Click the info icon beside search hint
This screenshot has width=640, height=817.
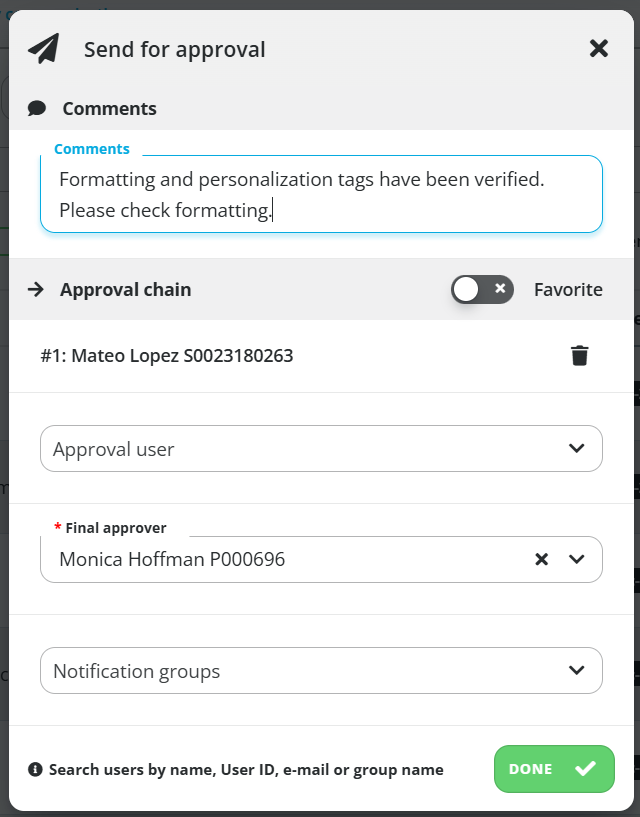click(x=35, y=769)
